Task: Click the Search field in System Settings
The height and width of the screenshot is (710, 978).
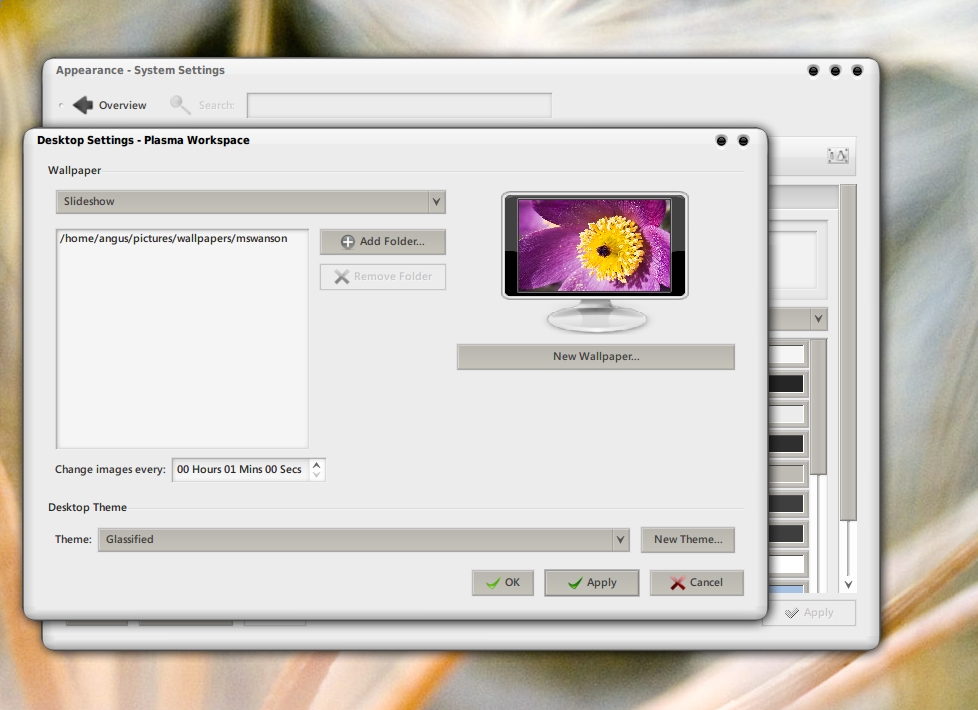Action: pos(399,105)
